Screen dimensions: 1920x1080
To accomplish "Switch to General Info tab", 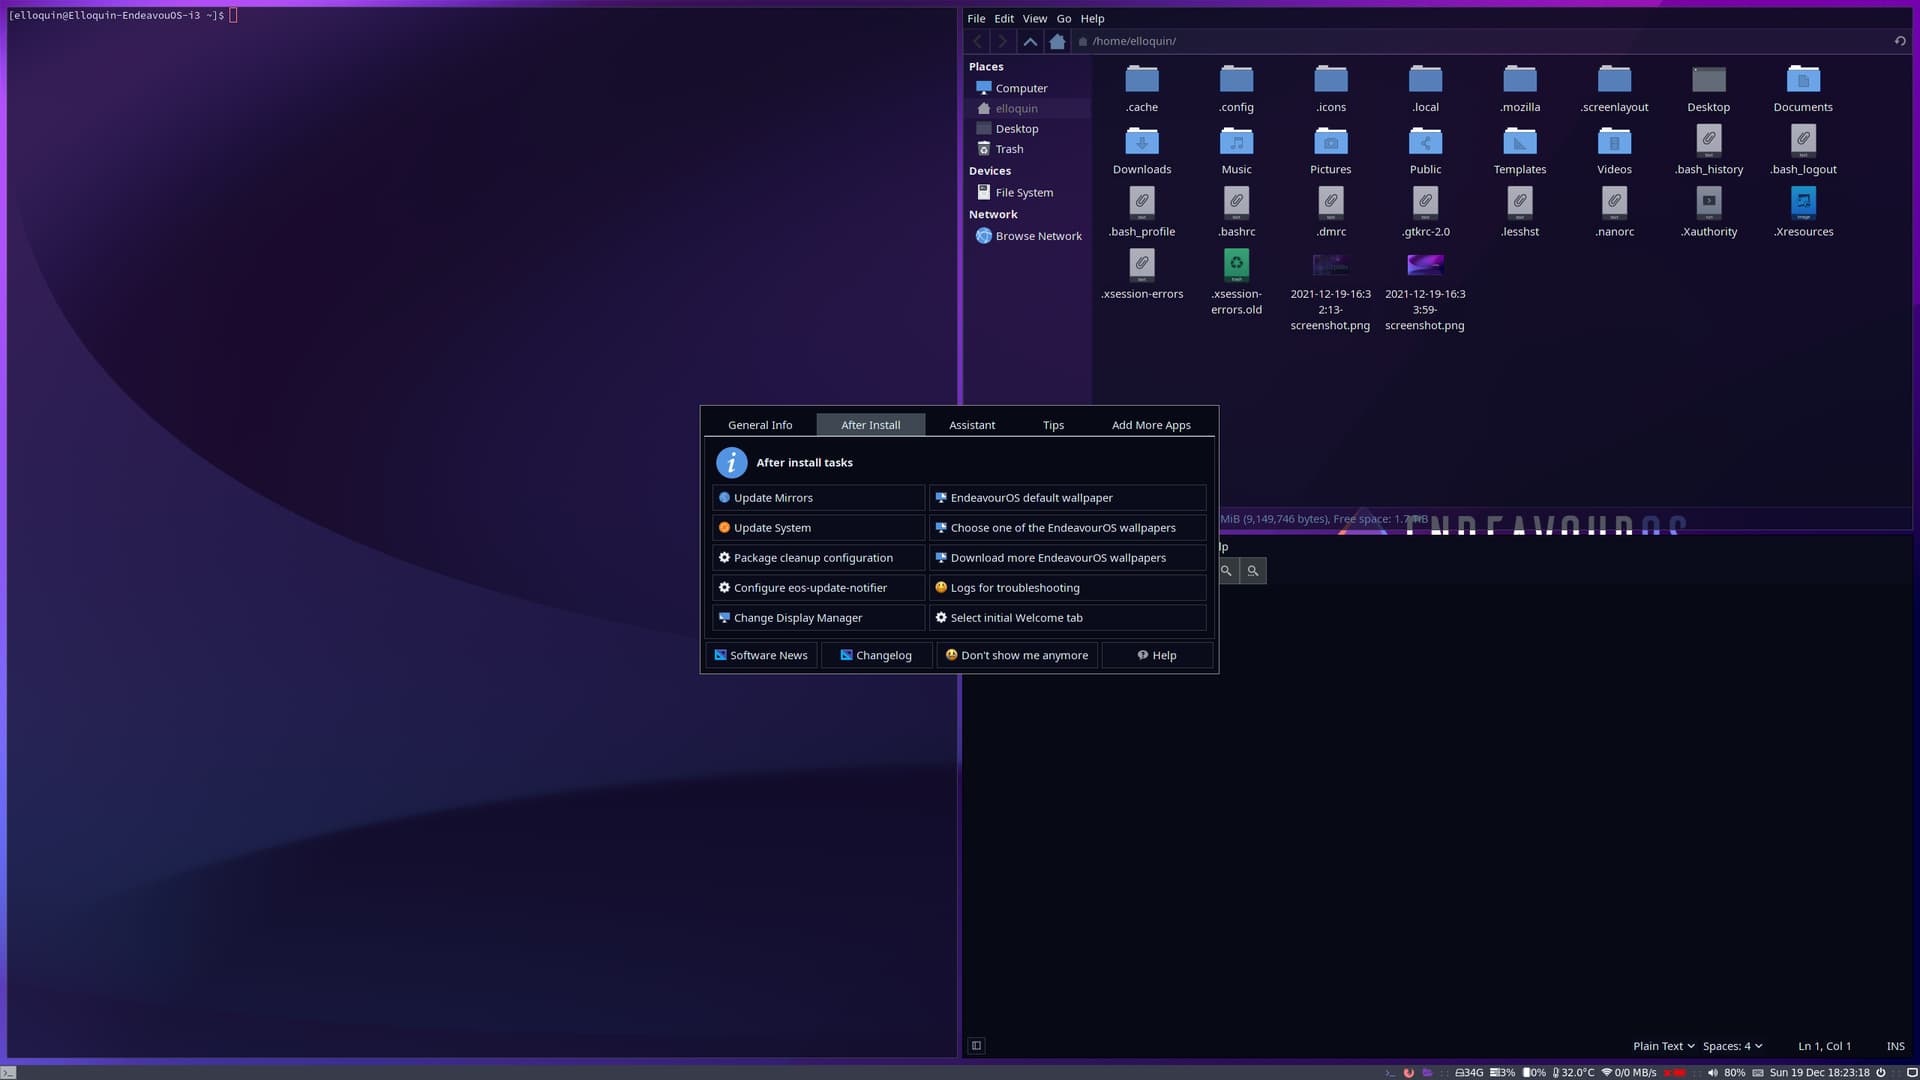I will pos(760,425).
